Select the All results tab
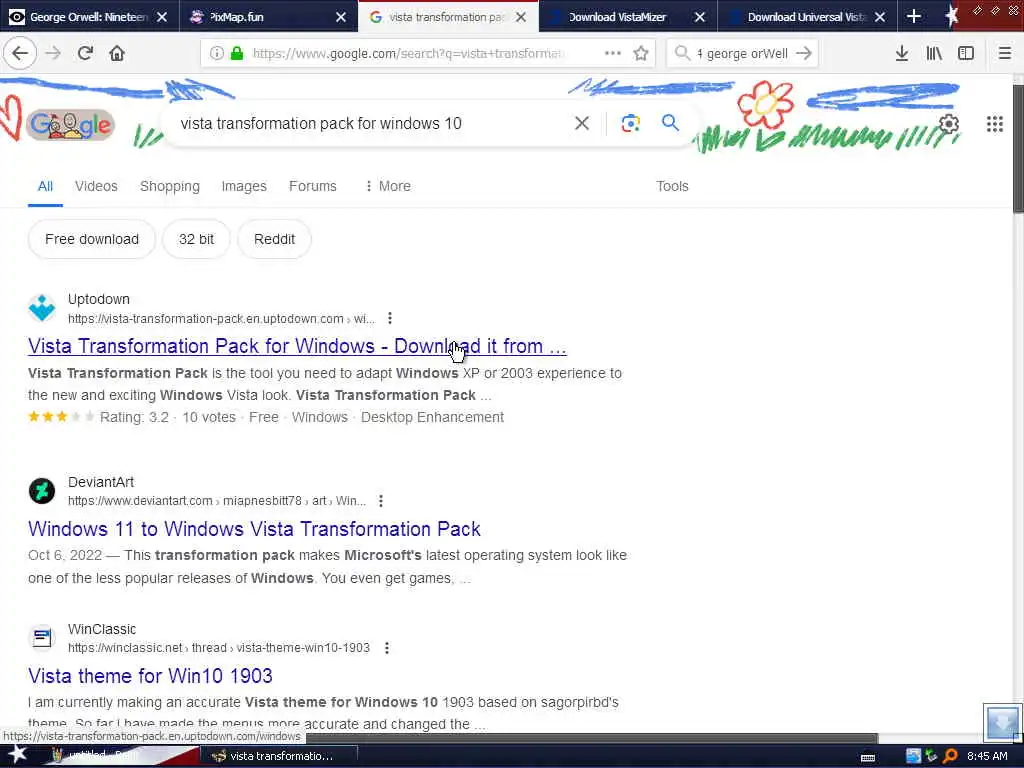The height and width of the screenshot is (768, 1024). pyautogui.click(x=45, y=186)
